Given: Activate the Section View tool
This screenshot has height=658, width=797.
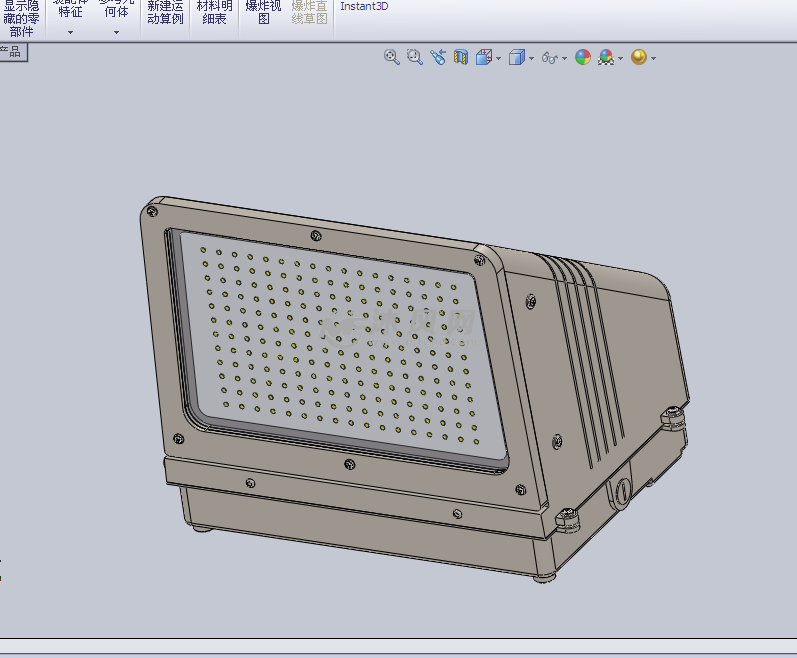Looking at the screenshot, I should tap(461, 58).
